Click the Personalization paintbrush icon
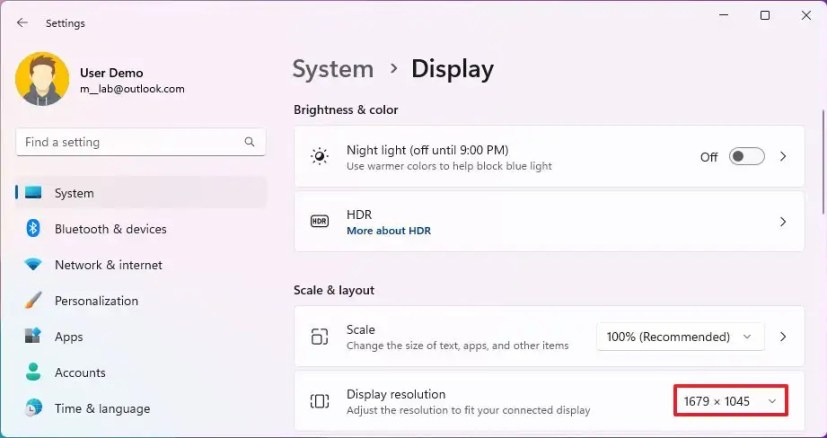Screen dimensions: 827x438 click(33, 301)
